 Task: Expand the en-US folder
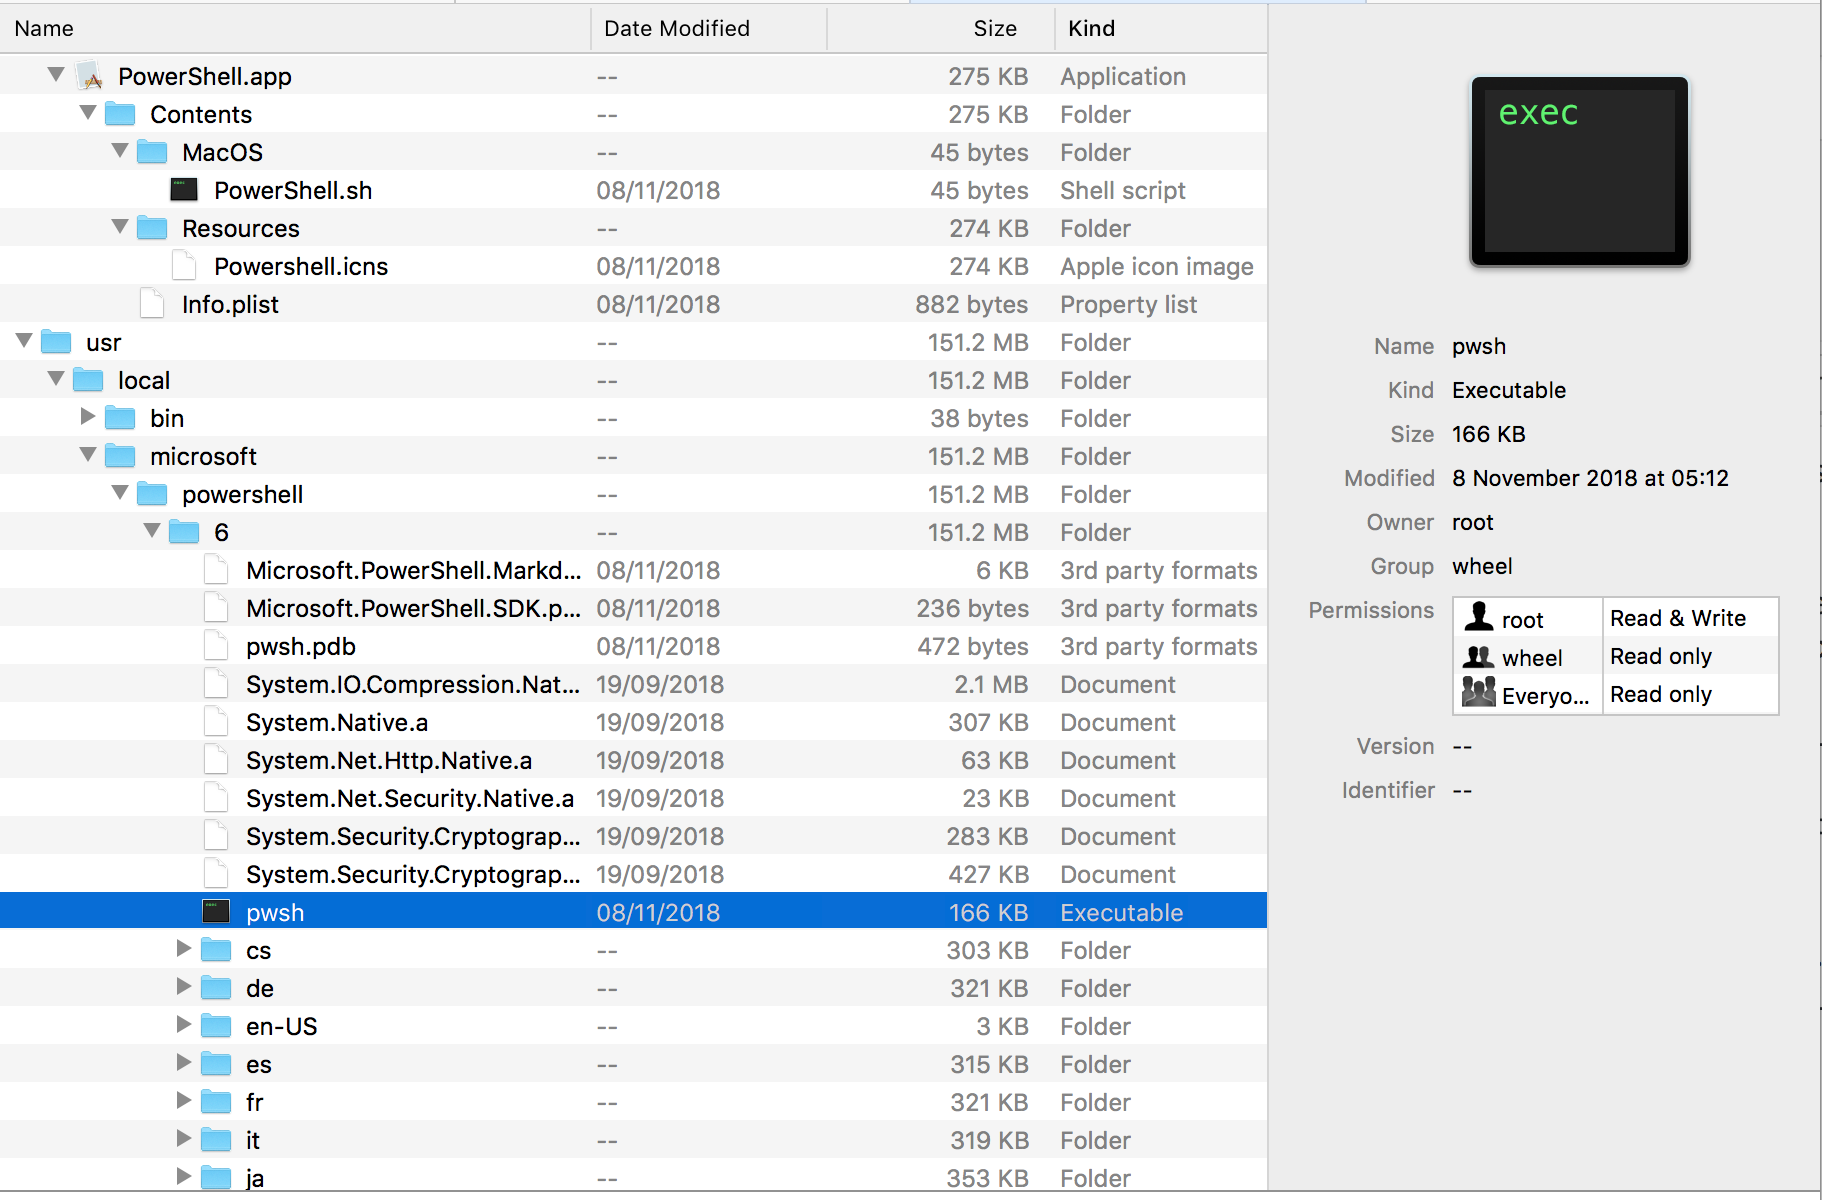click(x=184, y=1024)
